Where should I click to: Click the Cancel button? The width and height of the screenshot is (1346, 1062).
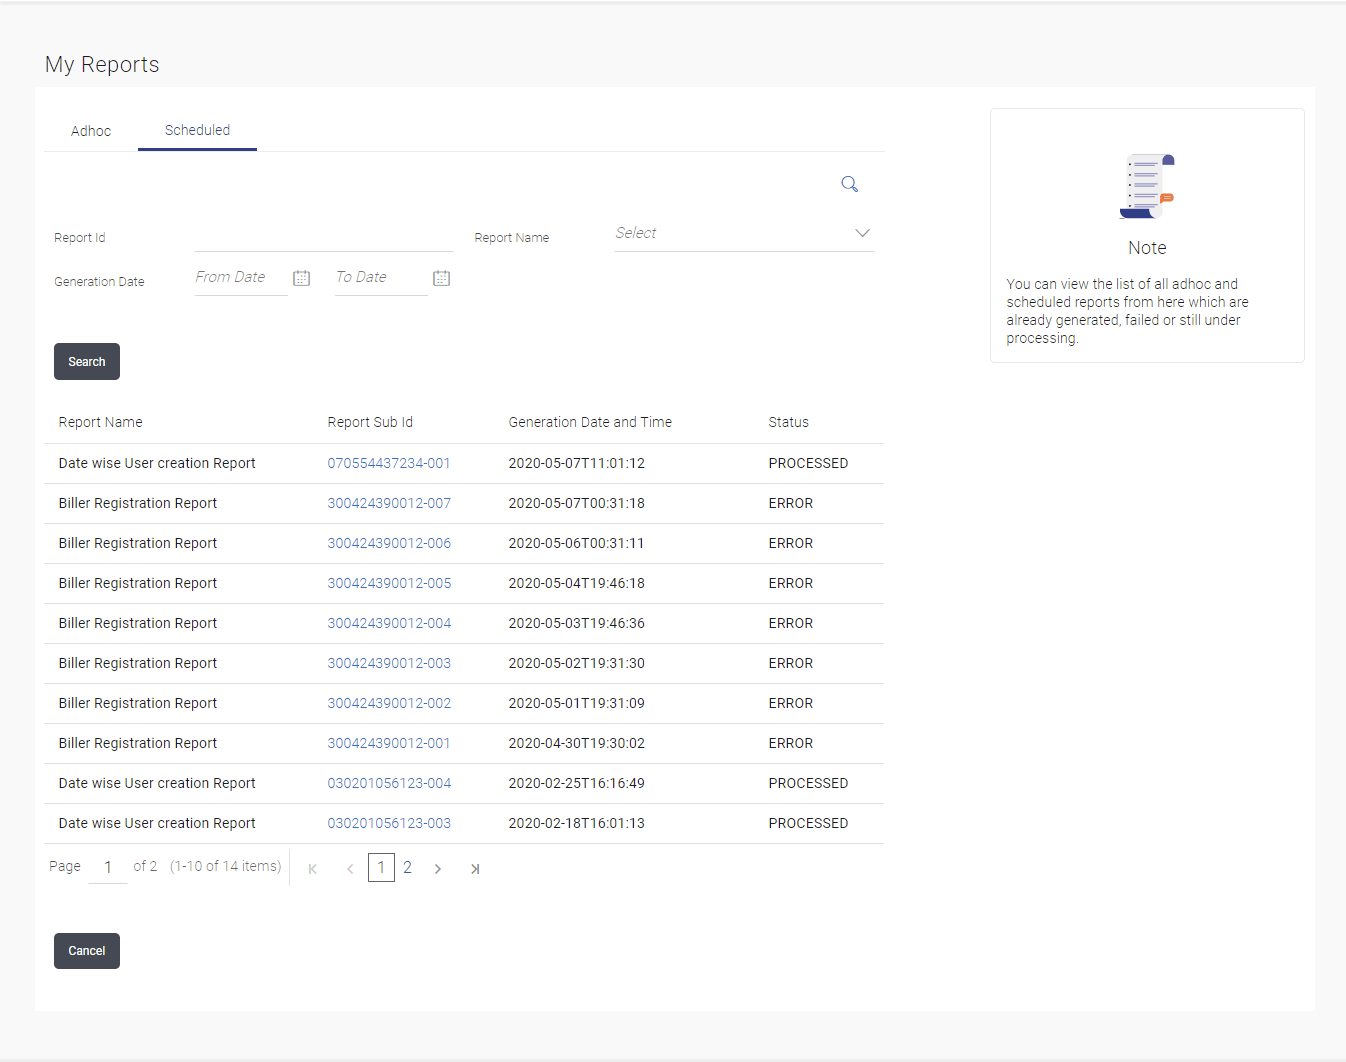pos(87,951)
